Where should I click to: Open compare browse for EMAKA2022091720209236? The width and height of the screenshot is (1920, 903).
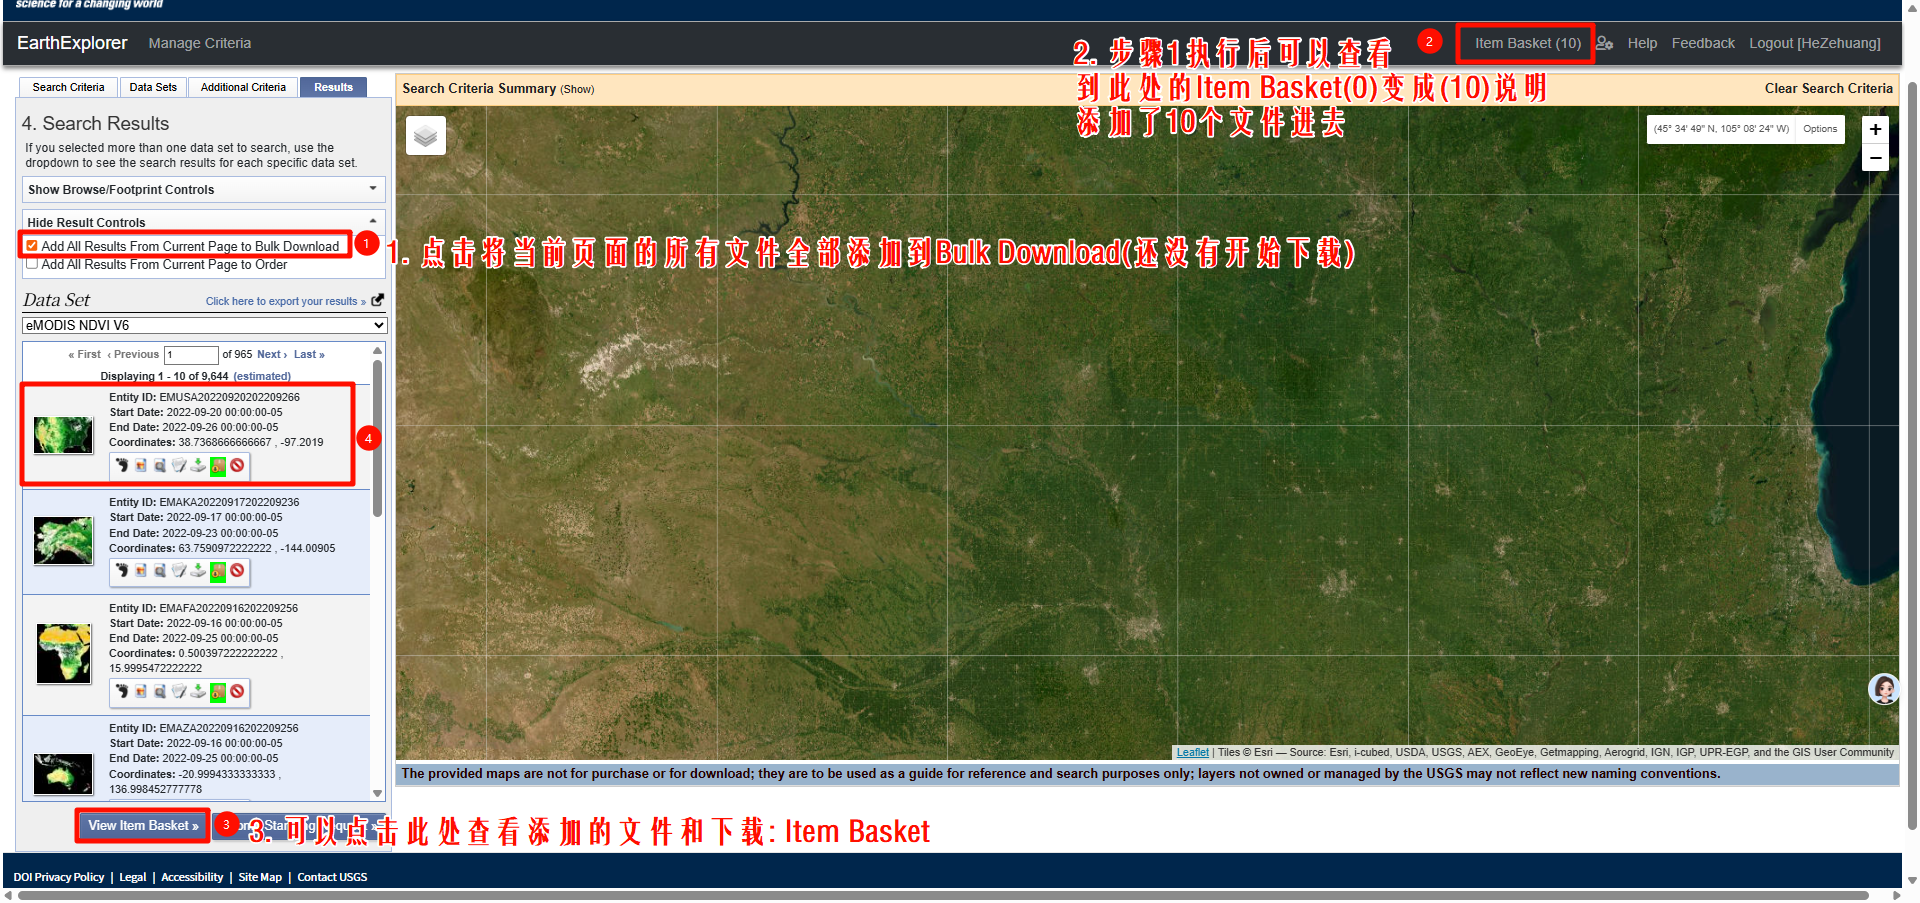point(160,570)
